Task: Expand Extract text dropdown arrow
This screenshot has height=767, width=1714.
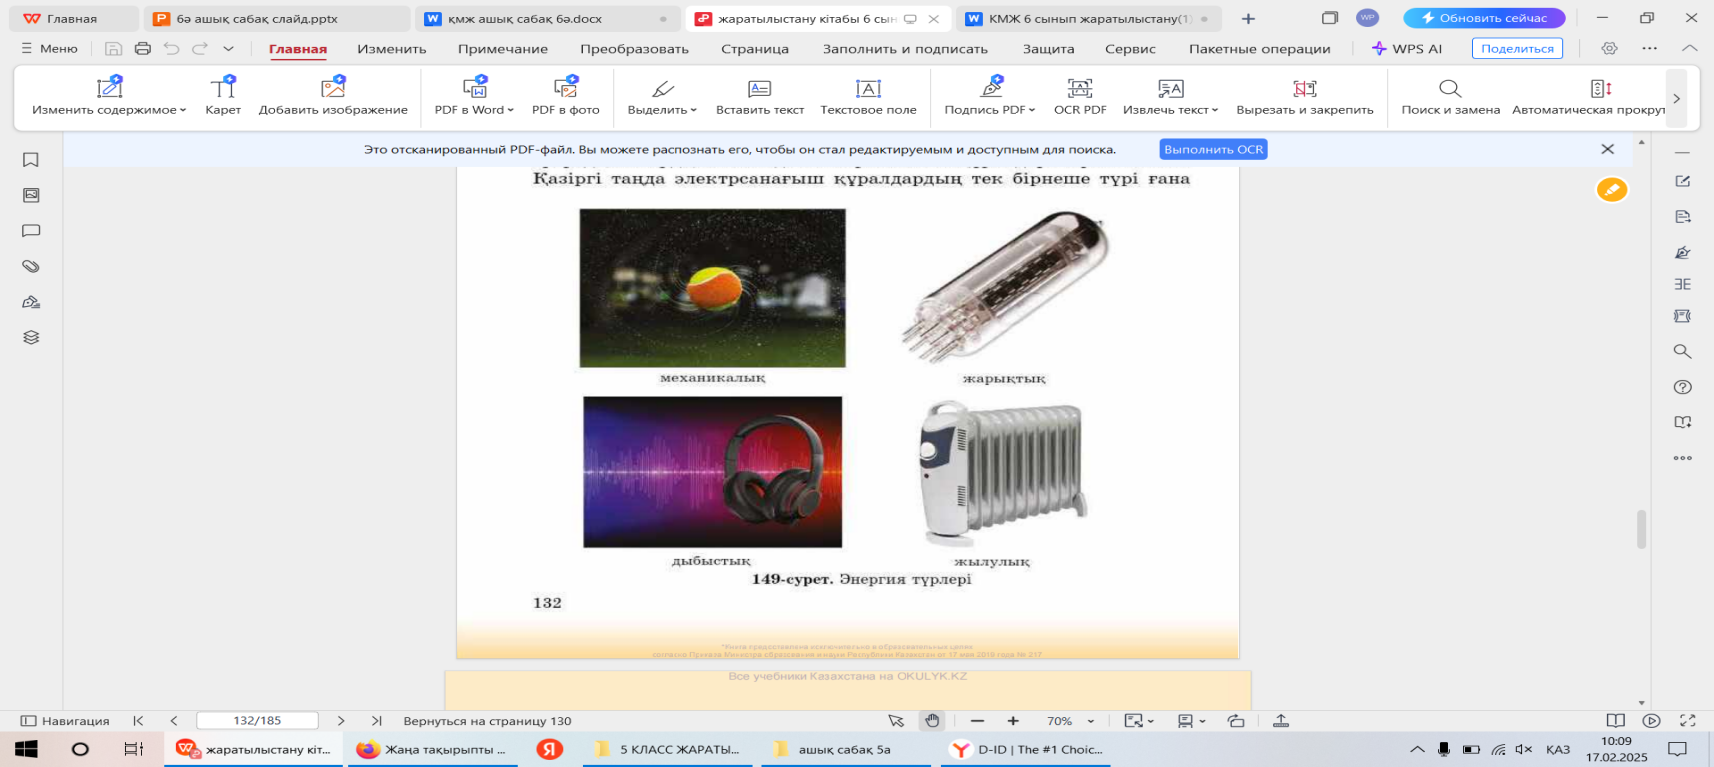Action: 1215,110
